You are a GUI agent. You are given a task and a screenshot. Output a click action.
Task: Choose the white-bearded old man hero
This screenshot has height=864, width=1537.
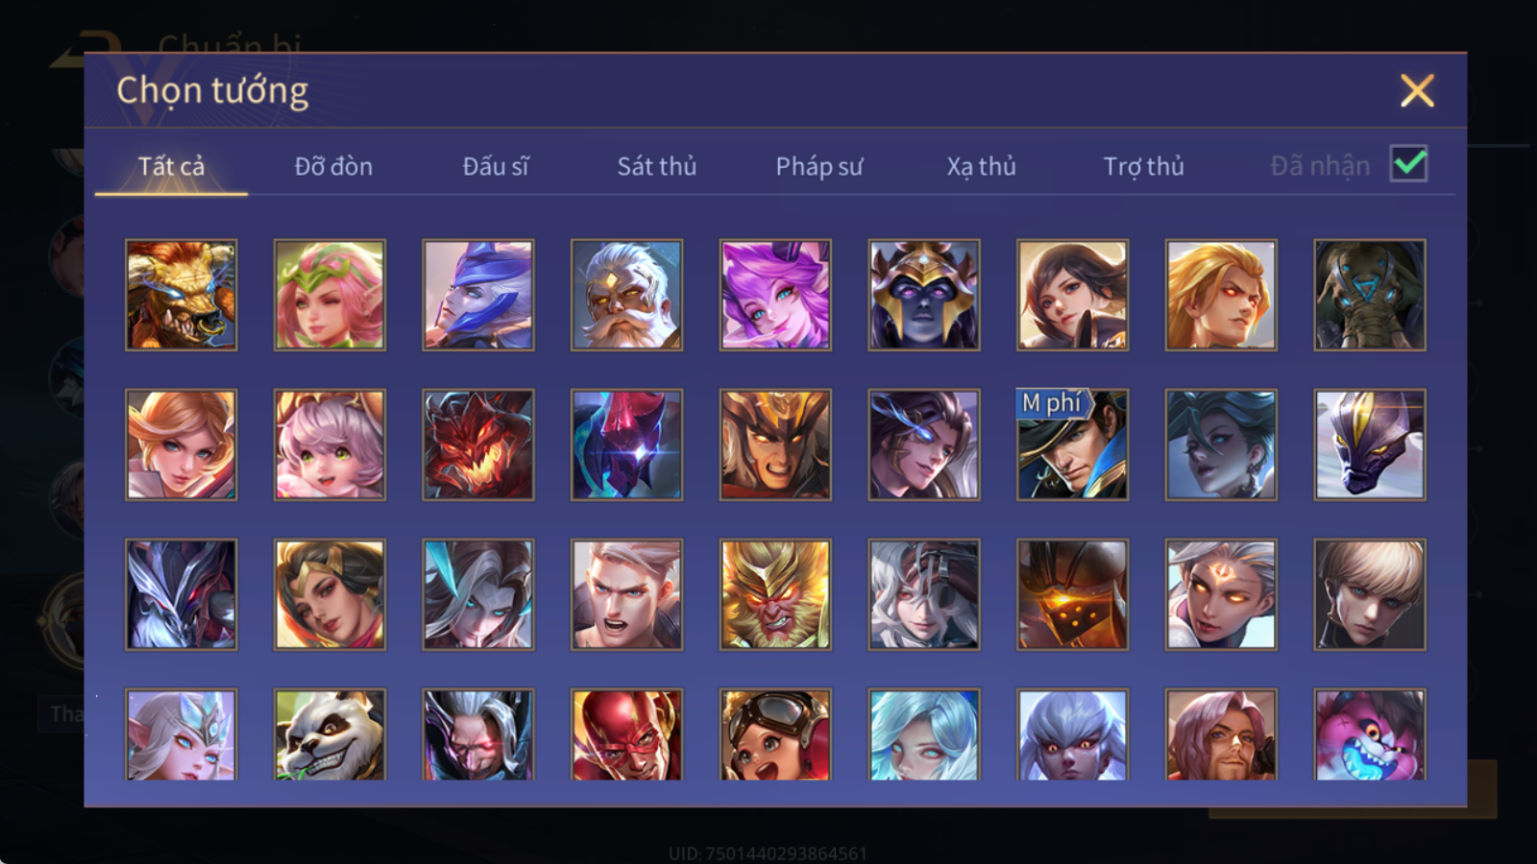click(x=627, y=295)
